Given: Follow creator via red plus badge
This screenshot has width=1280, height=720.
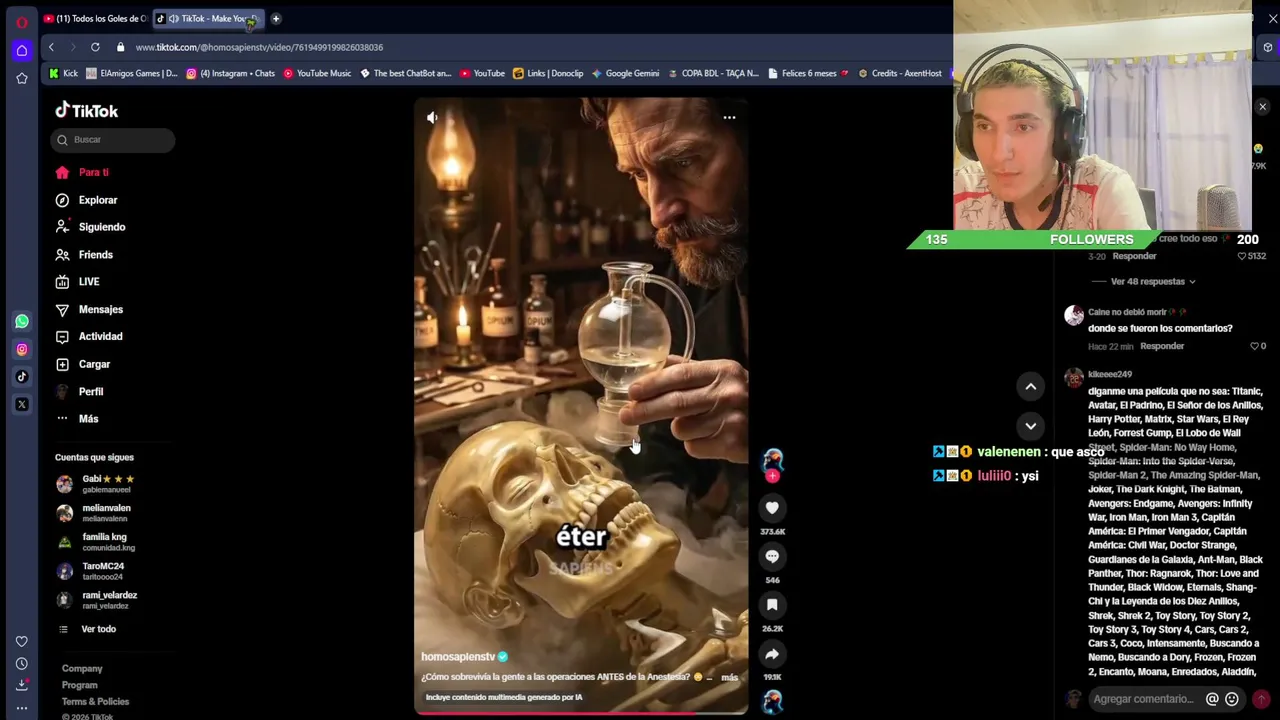Looking at the screenshot, I should [x=772, y=477].
